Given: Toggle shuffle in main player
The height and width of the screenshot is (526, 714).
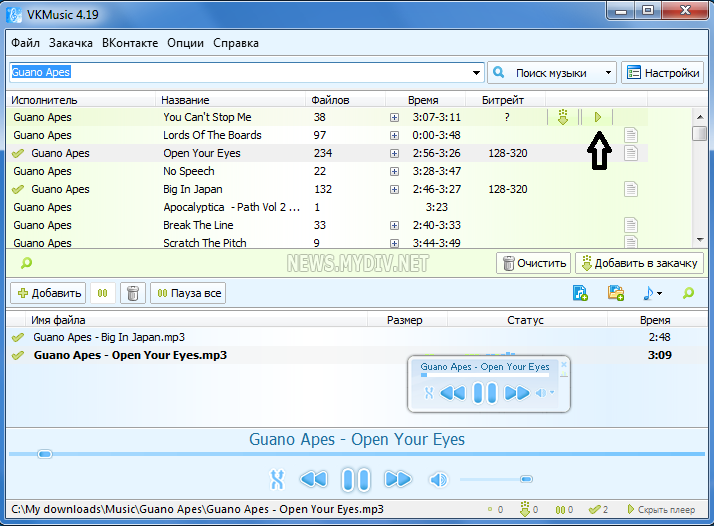Looking at the screenshot, I should click(277, 480).
